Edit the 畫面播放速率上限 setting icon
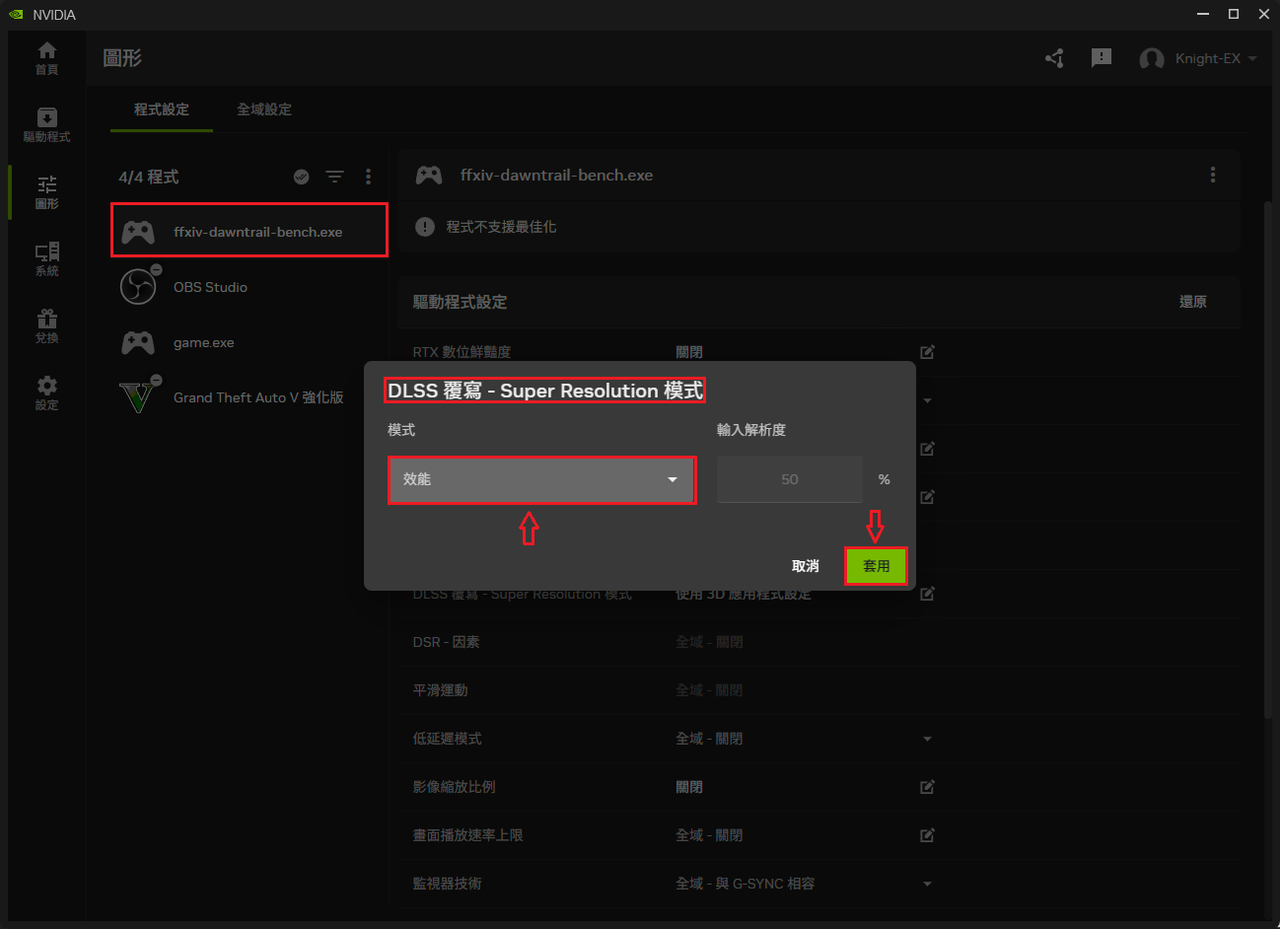Image resolution: width=1280 pixels, height=929 pixels. (927, 835)
